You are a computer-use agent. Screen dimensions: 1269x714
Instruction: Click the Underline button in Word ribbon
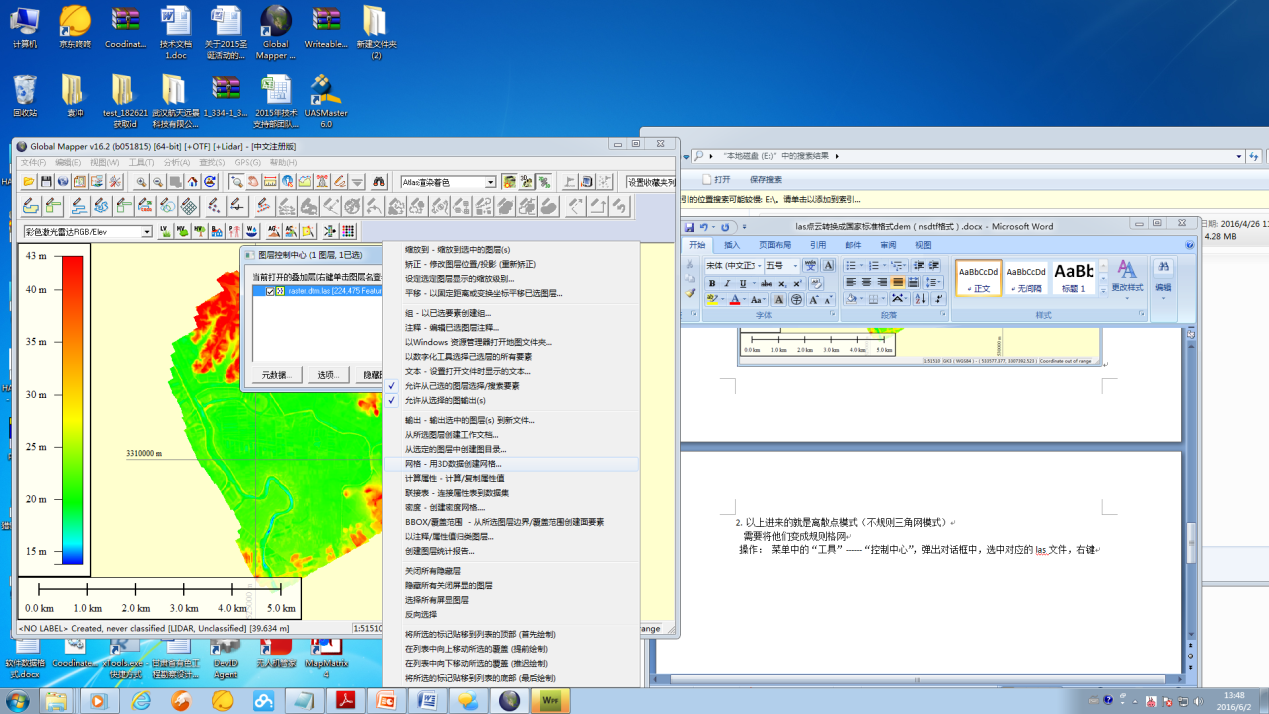[742, 284]
